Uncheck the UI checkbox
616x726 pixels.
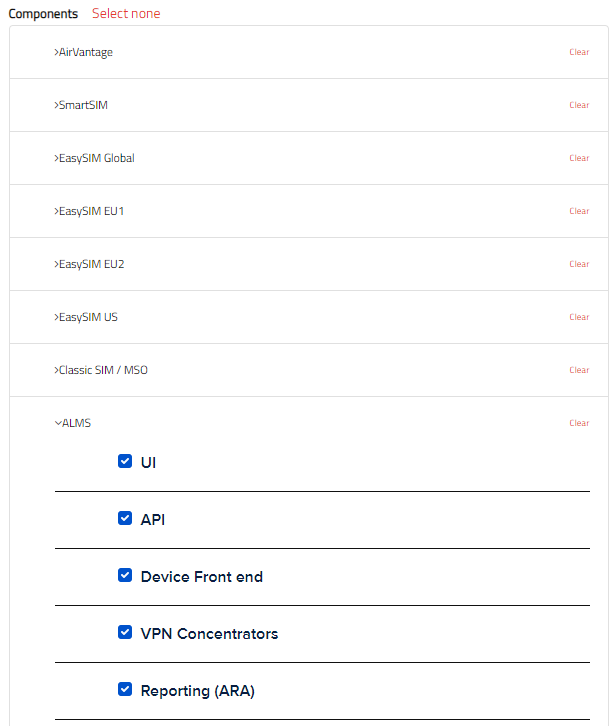125,461
